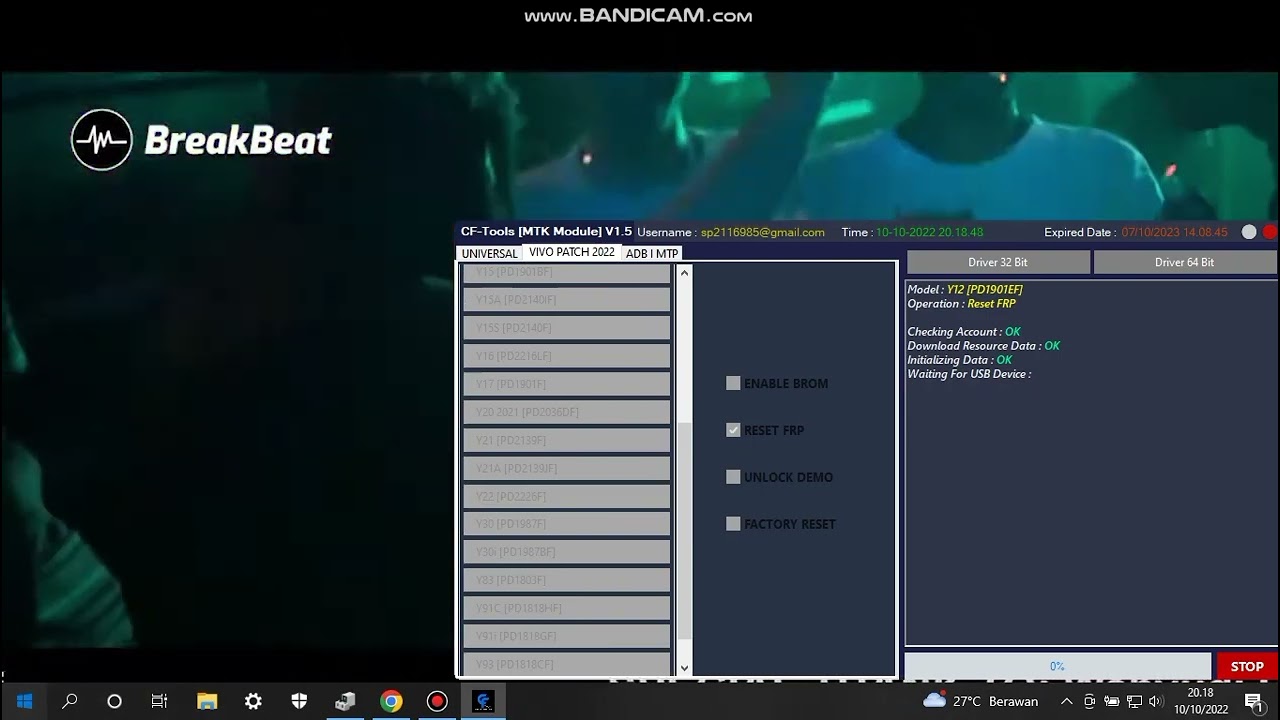
Task: Open File Explorer from the taskbar
Action: coord(207,701)
